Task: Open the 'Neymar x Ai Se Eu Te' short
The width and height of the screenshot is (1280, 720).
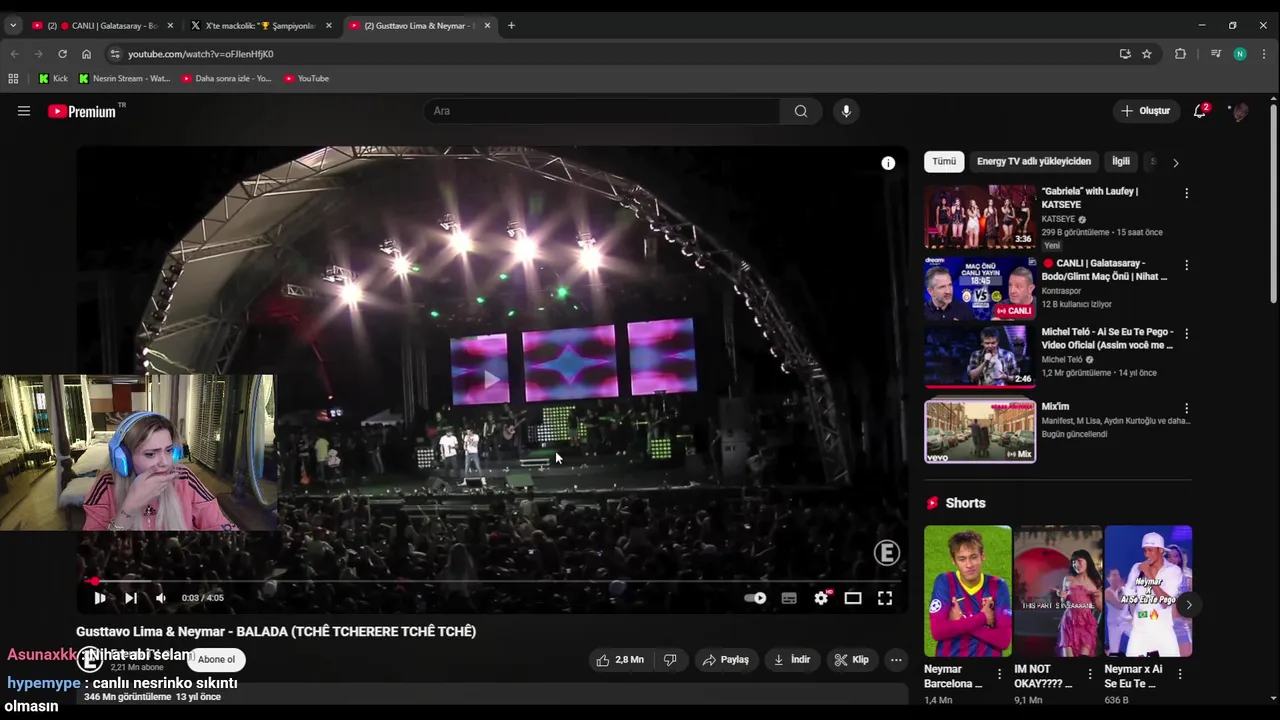Action: [1148, 591]
